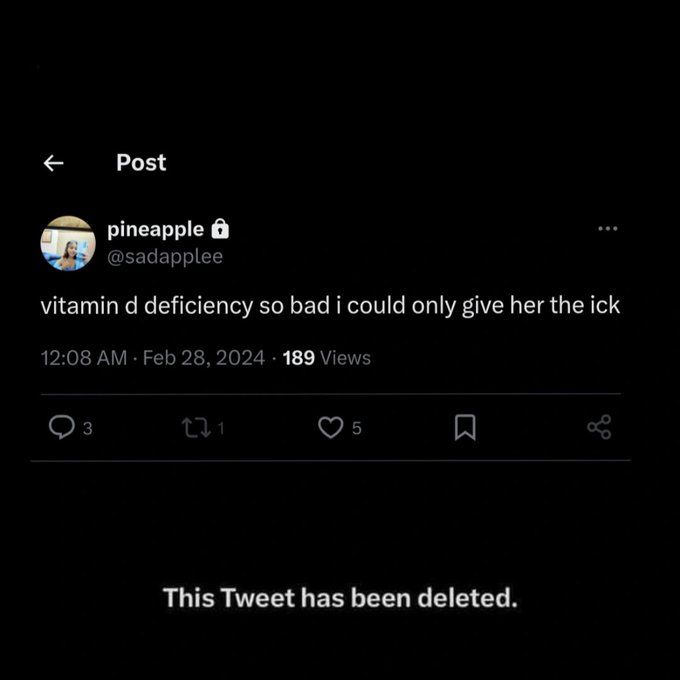Open the reply comment bubble icon
The height and width of the screenshot is (680, 680).
tap(62, 427)
